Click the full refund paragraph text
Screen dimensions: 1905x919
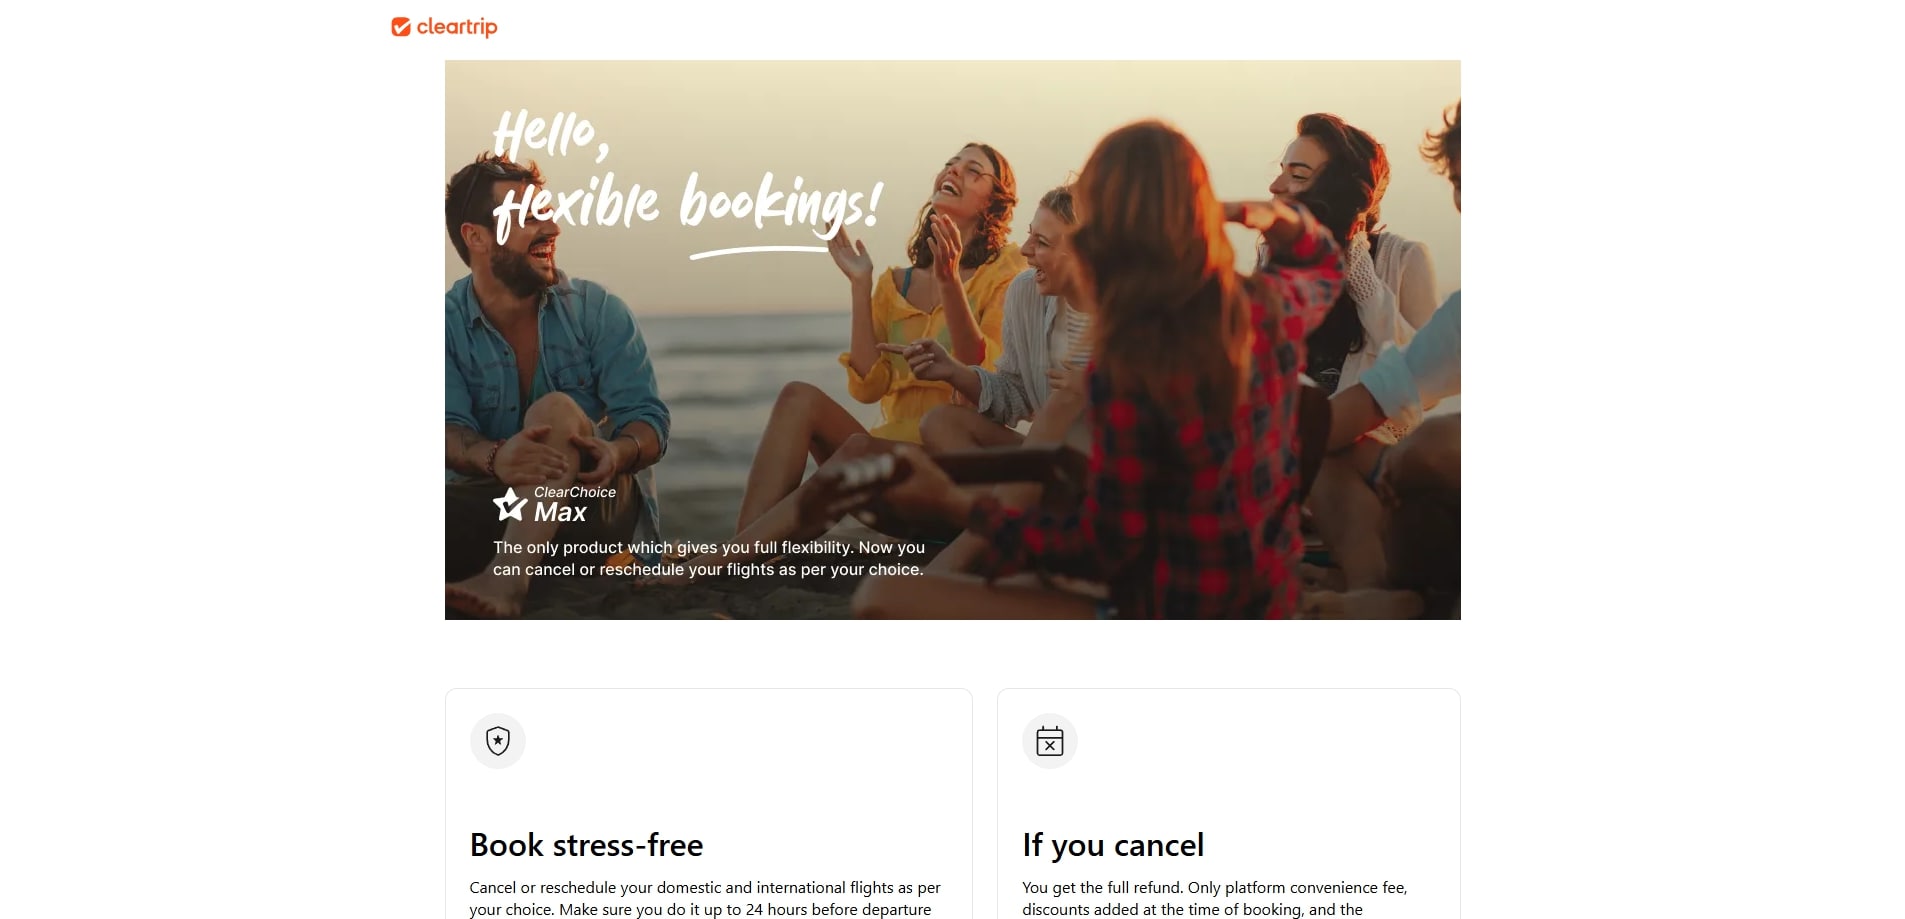[1215, 898]
